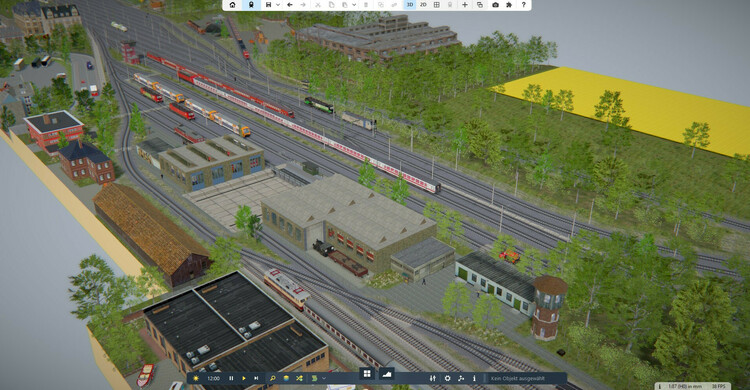Open help with the question mark
750x390 pixels.
(524, 5)
